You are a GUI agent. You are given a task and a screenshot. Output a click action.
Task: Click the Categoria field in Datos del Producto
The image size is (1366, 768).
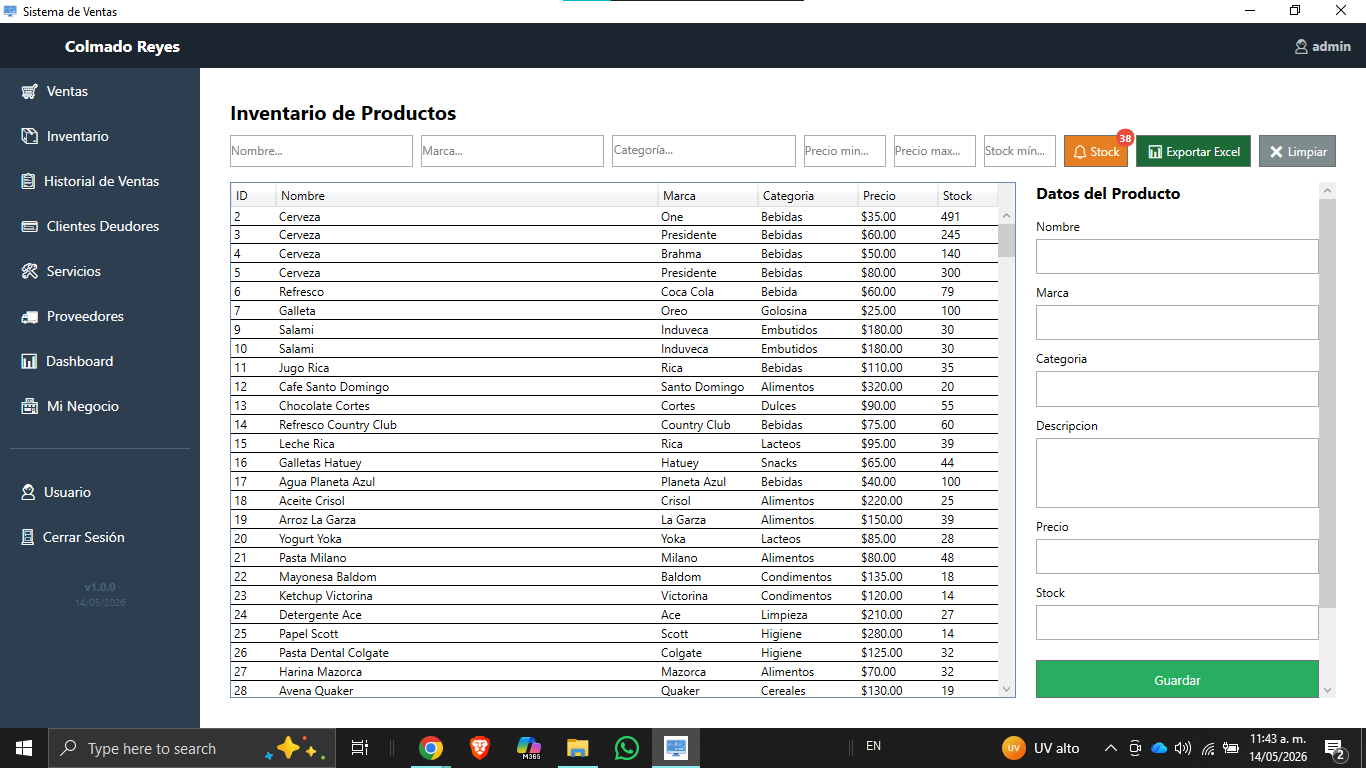pyautogui.click(x=1177, y=388)
